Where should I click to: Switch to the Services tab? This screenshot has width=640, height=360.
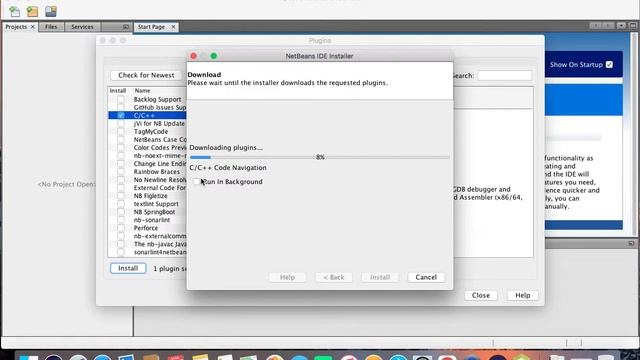[x=82, y=27]
